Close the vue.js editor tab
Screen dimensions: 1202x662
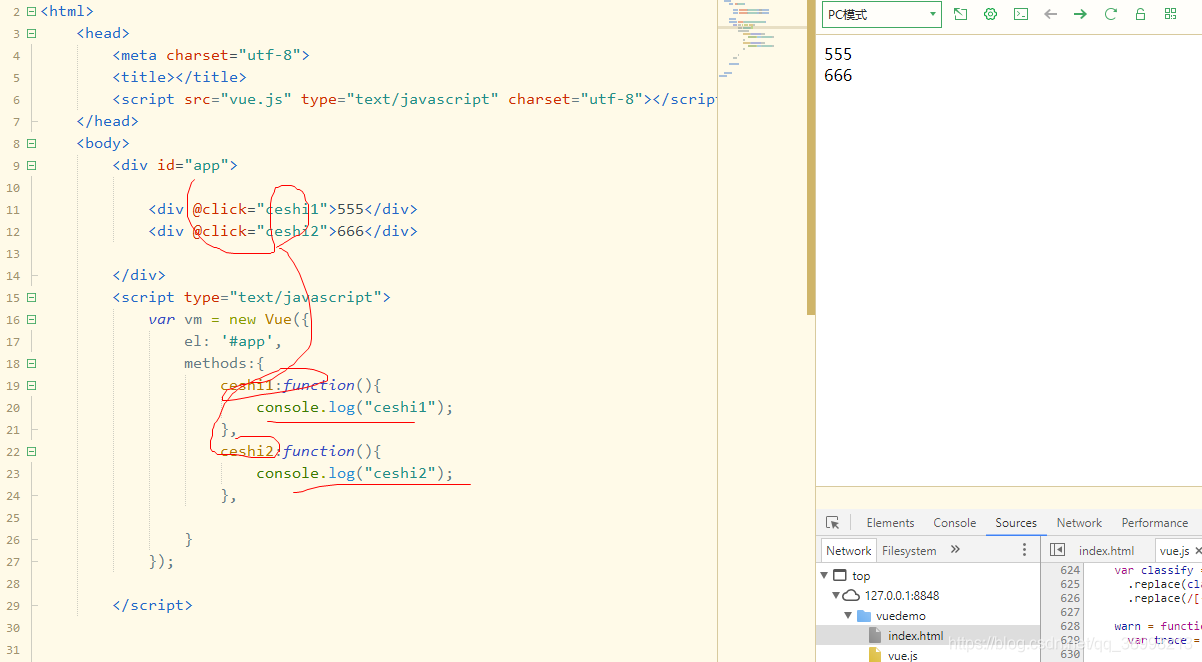(x=1198, y=550)
